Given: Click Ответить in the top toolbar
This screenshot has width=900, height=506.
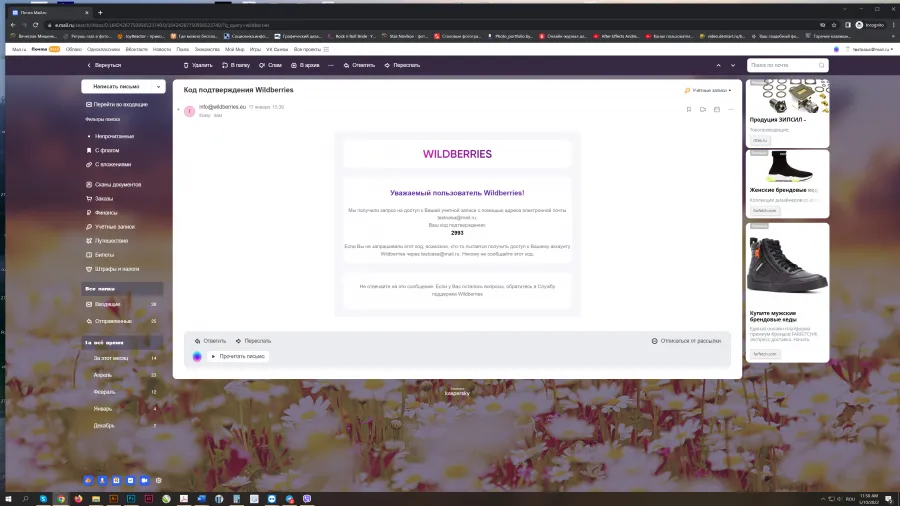Looking at the screenshot, I should point(359,65).
